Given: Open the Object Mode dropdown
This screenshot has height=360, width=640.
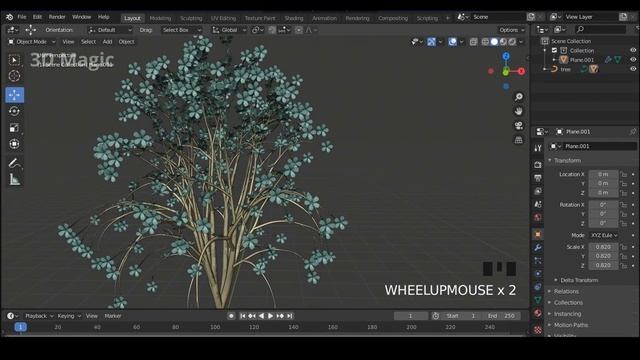Looking at the screenshot, I should [31, 42].
